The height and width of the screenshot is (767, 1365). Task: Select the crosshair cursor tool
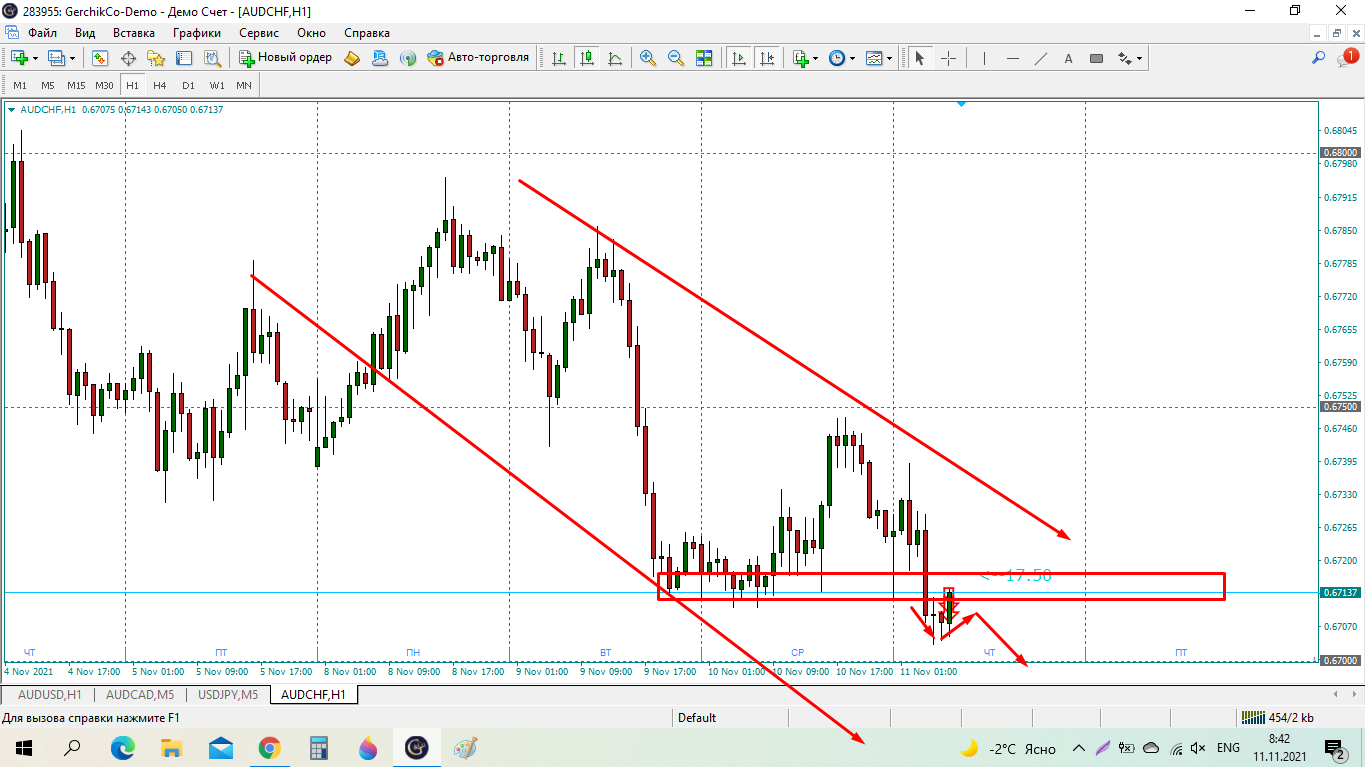point(948,58)
